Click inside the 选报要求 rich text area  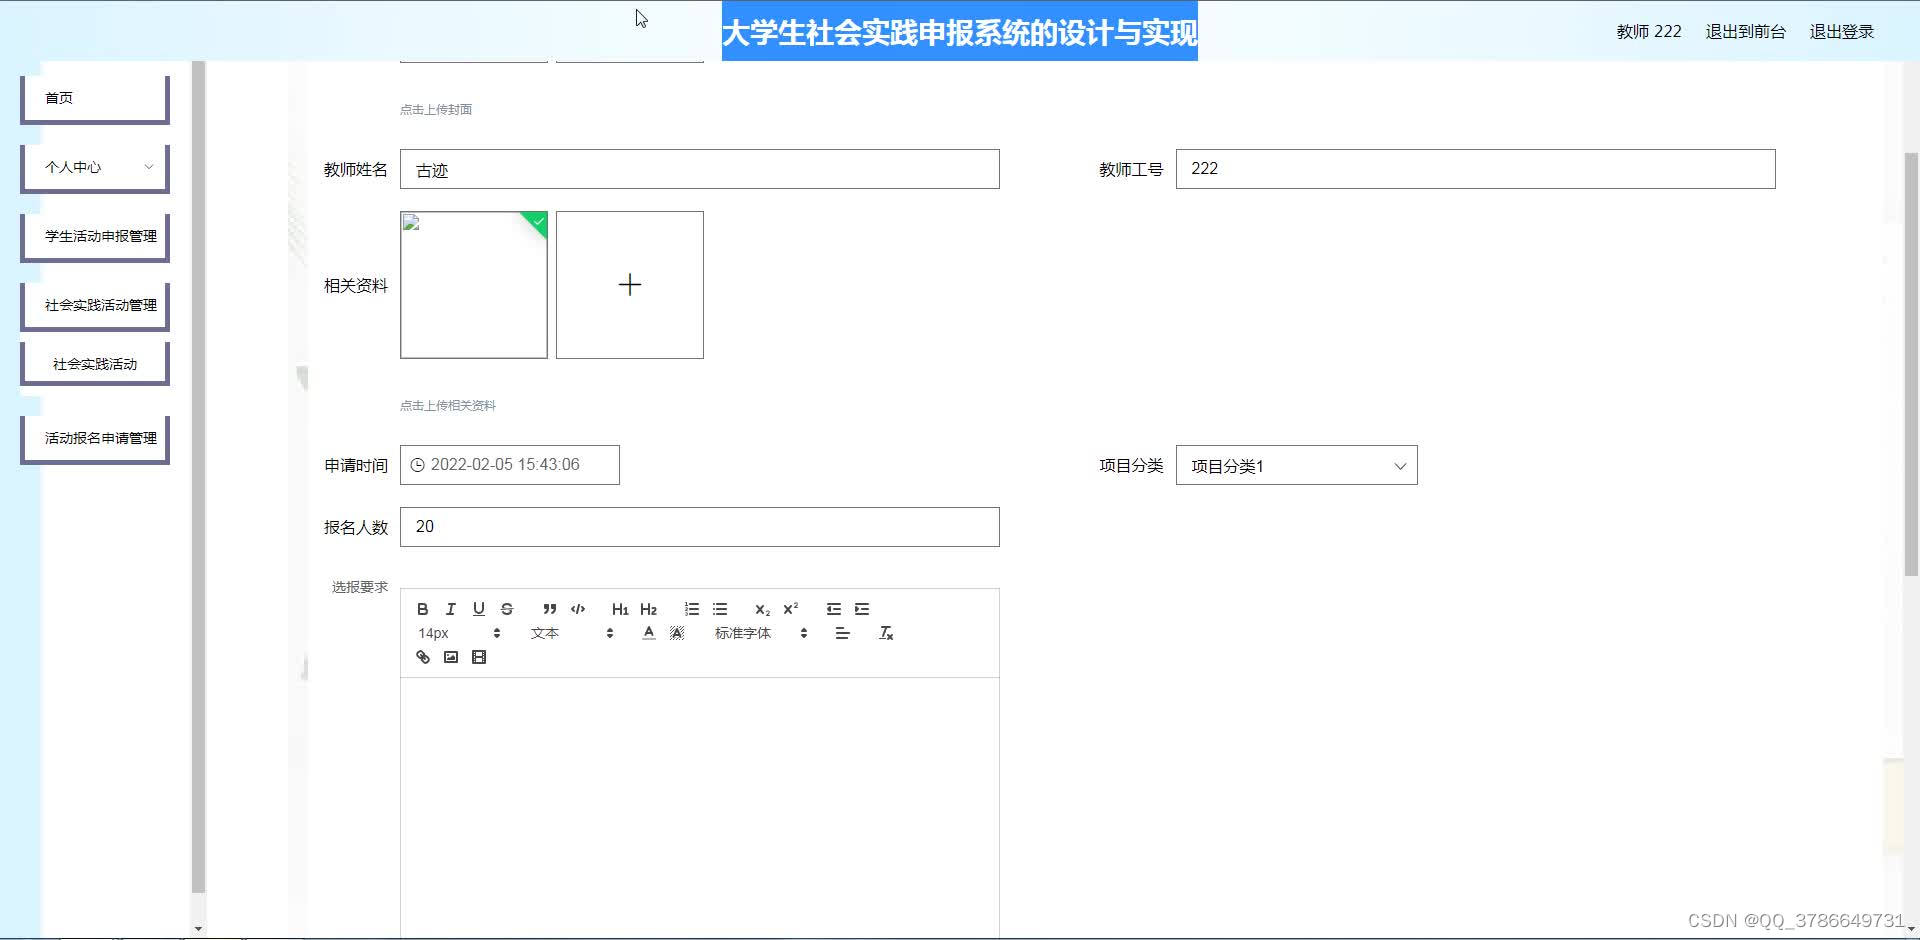(700, 808)
